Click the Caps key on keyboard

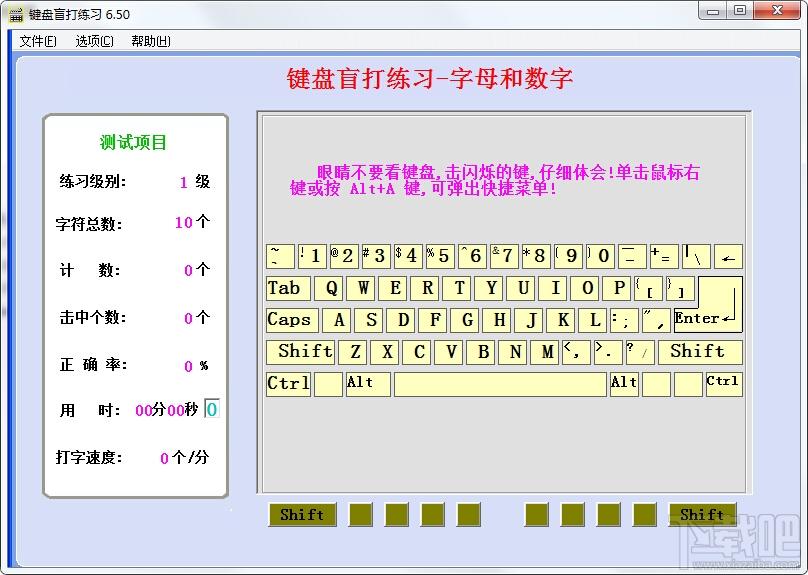[291, 320]
